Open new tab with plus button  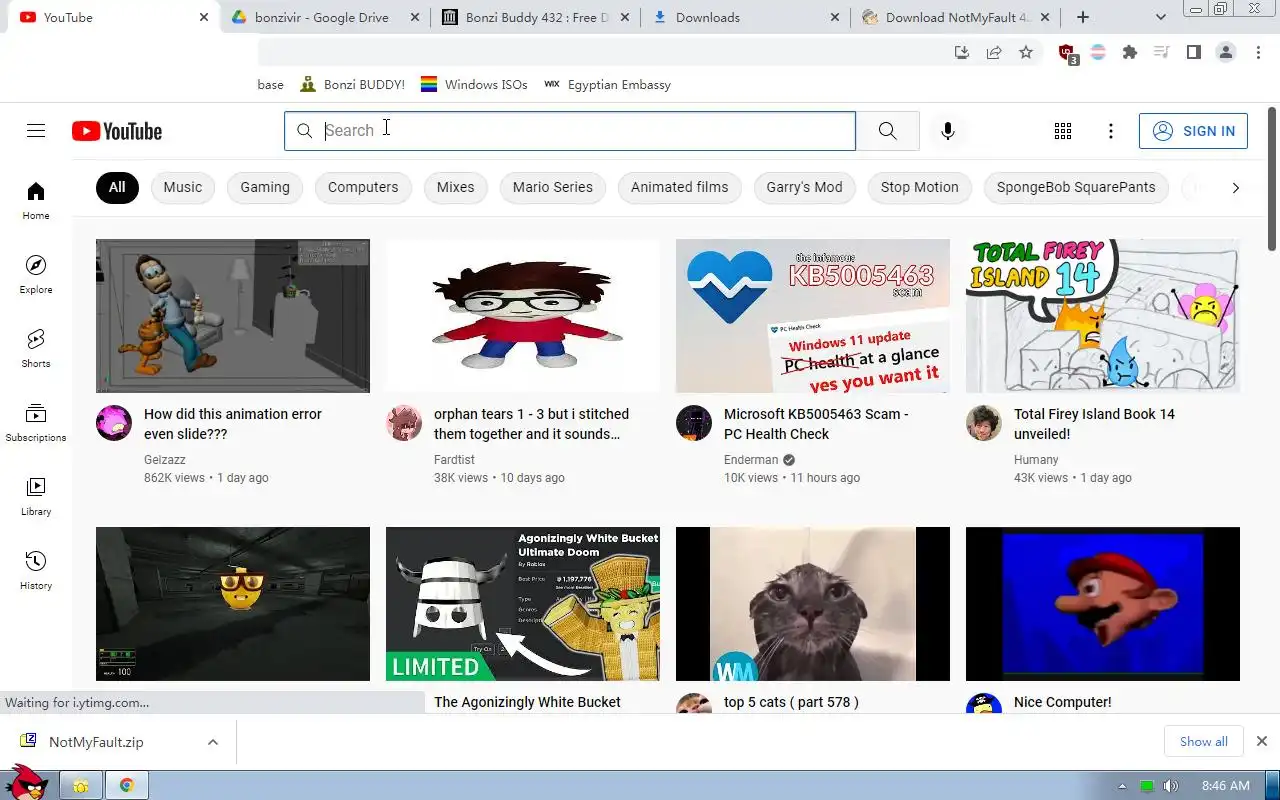[1083, 17]
